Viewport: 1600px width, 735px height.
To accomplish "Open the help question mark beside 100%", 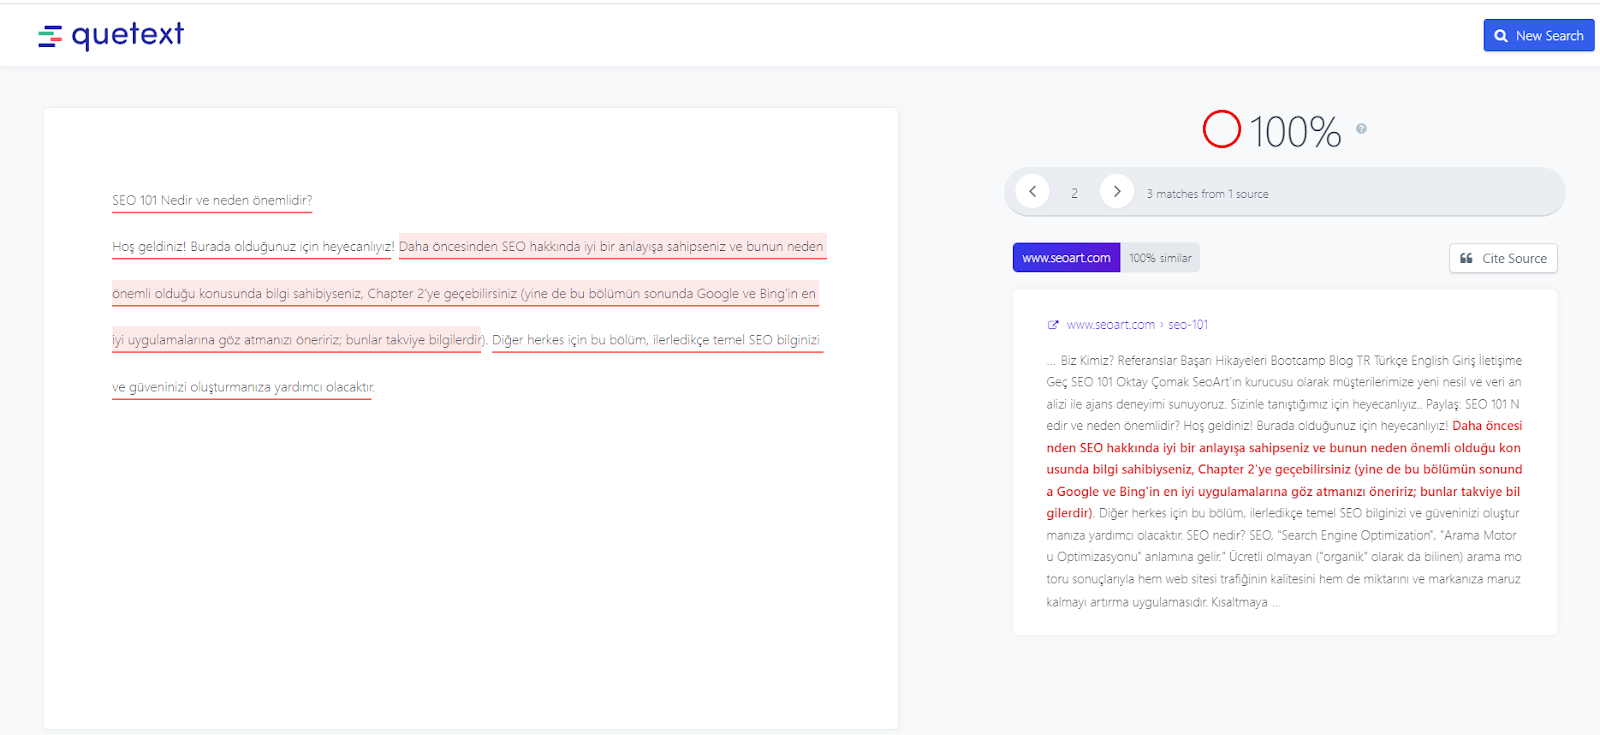I will [x=1361, y=129].
